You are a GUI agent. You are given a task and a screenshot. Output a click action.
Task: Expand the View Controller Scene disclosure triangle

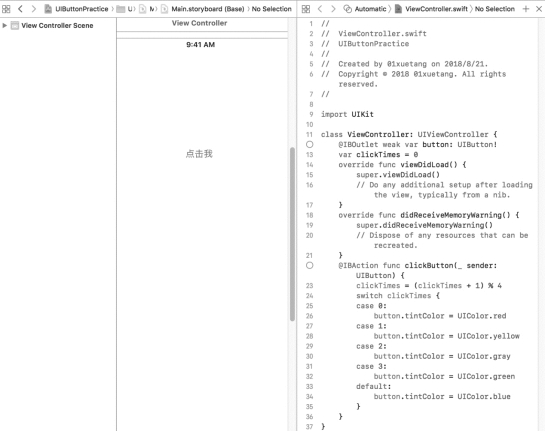click(x=5, y=25)
